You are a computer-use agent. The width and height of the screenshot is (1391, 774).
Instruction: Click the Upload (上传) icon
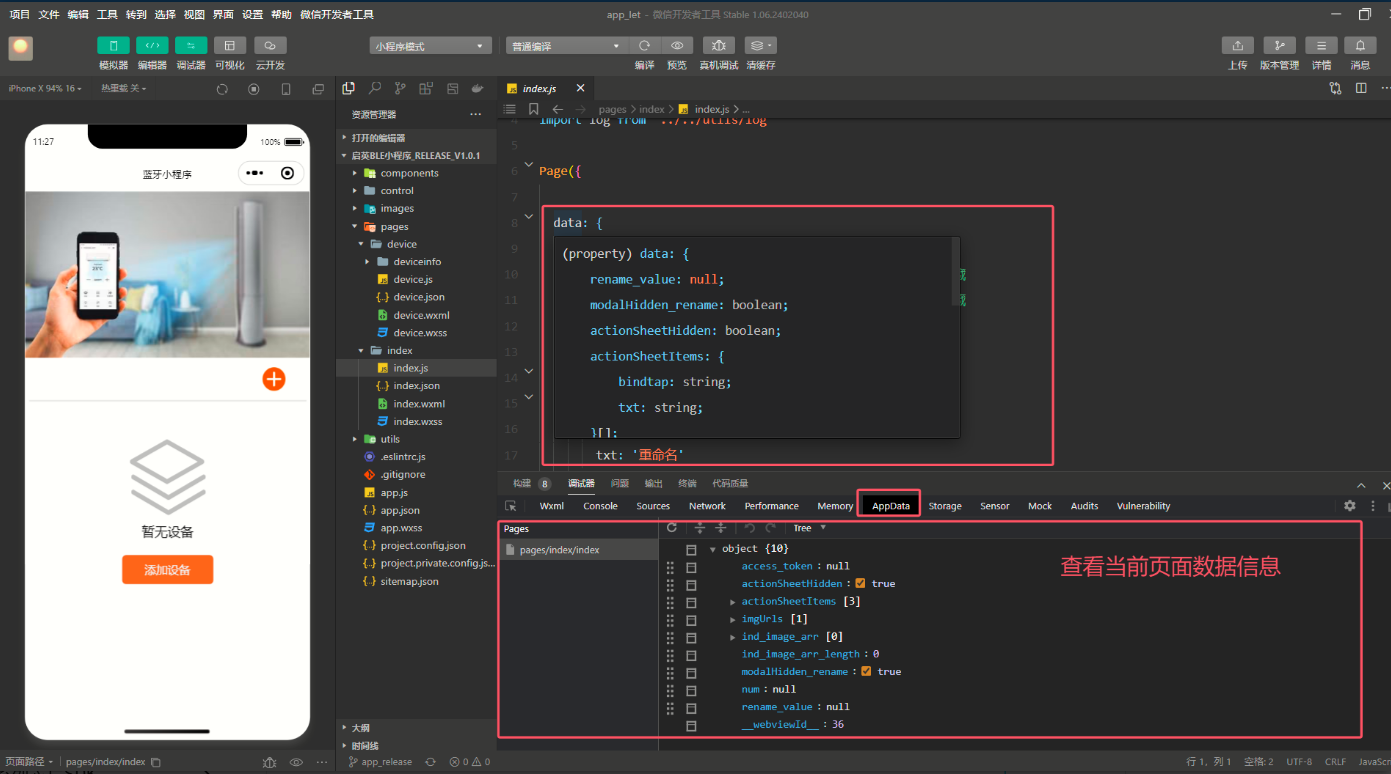point(1237,46)
